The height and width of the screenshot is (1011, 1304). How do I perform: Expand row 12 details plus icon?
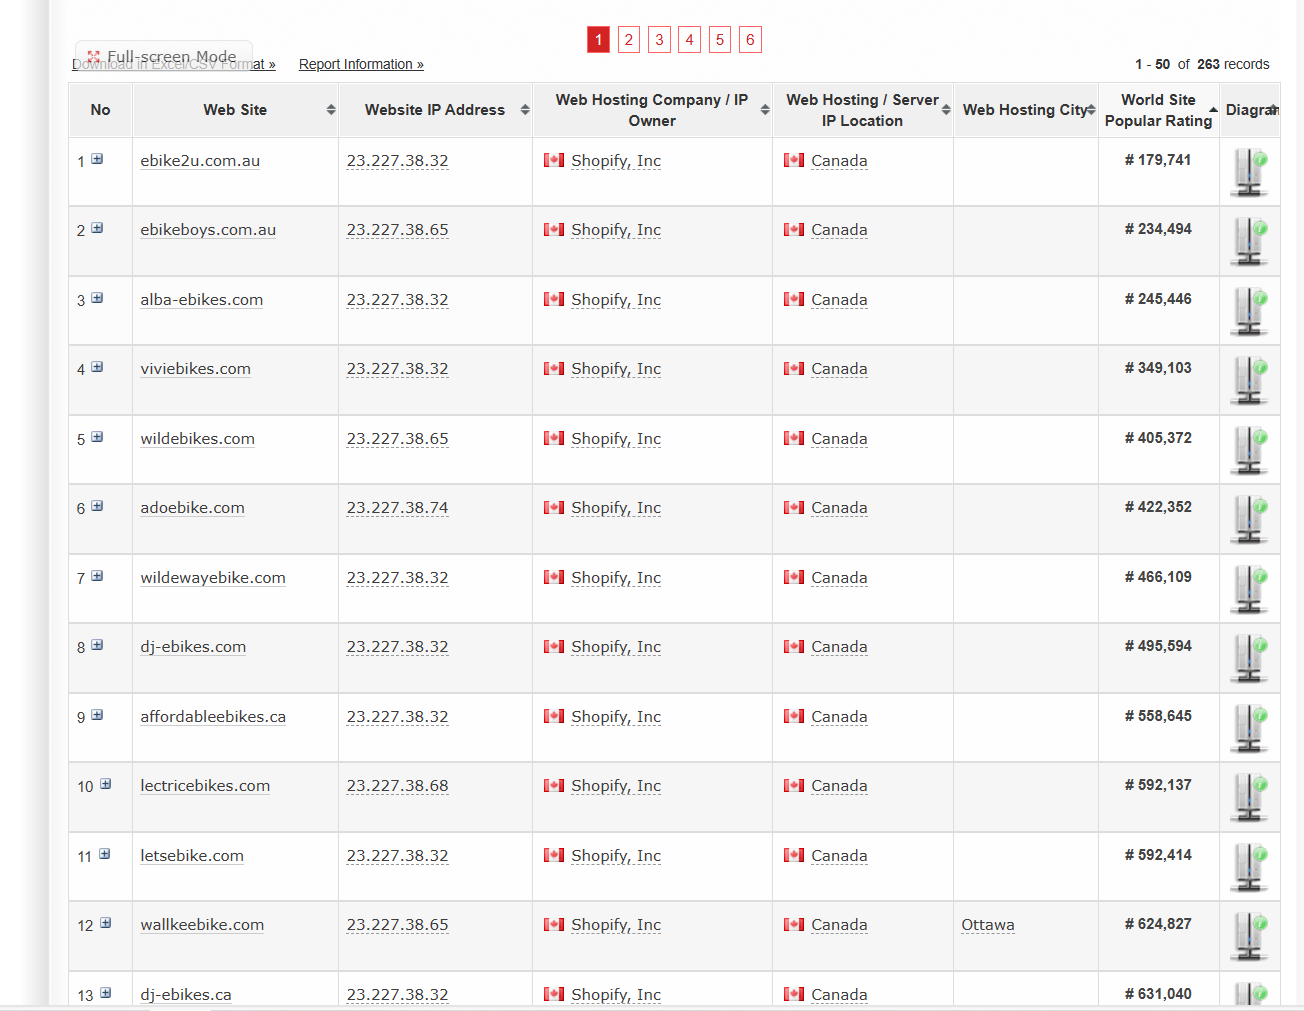(105, 923)
